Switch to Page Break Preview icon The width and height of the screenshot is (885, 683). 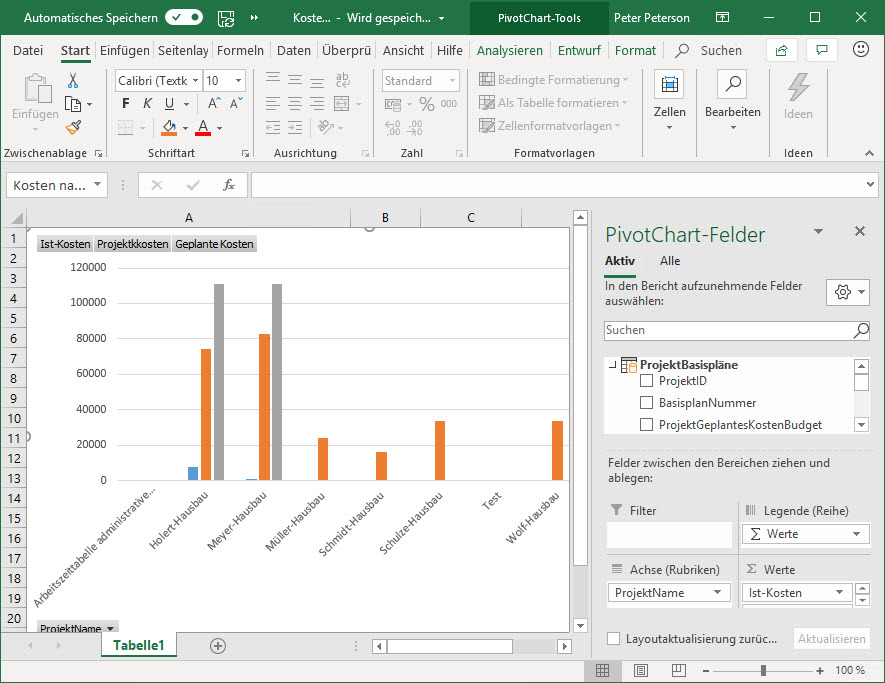(x=678, y=670)
